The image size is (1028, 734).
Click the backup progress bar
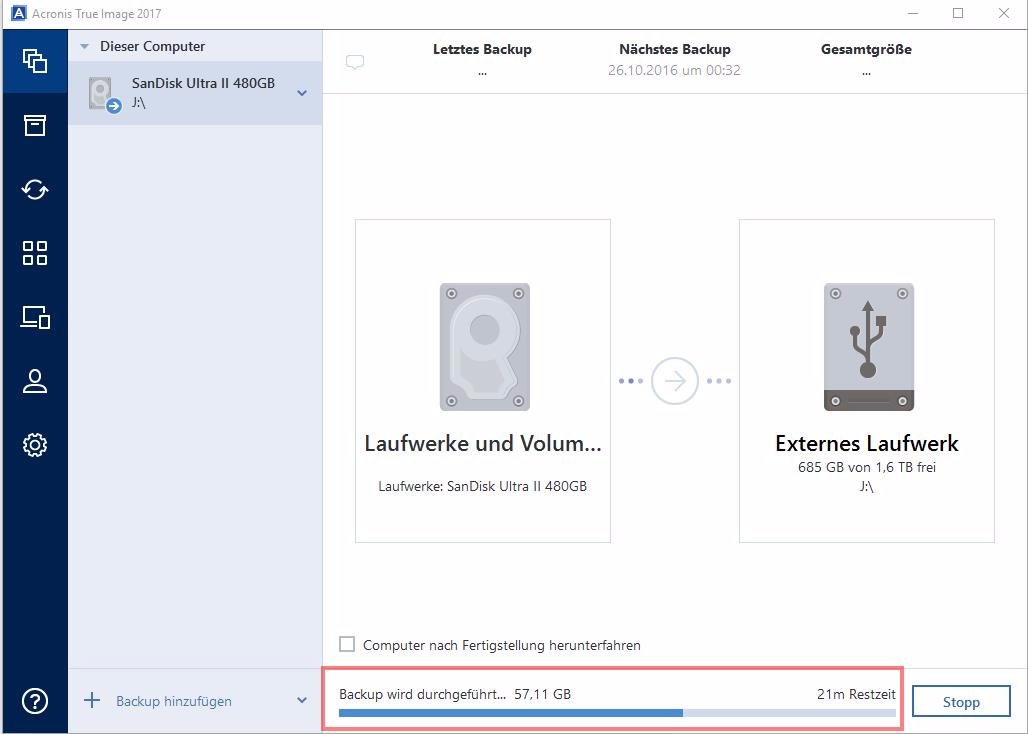pos(617,713)
